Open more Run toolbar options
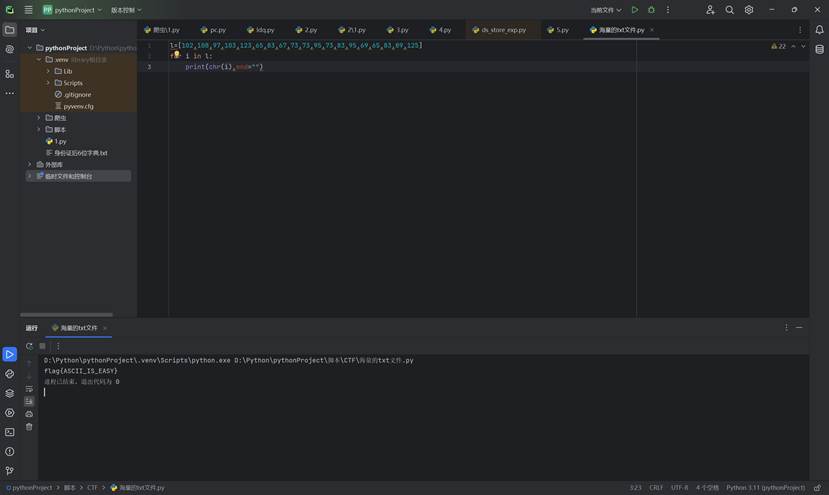This screenshot has width=829, height=495. coord(58,346)
